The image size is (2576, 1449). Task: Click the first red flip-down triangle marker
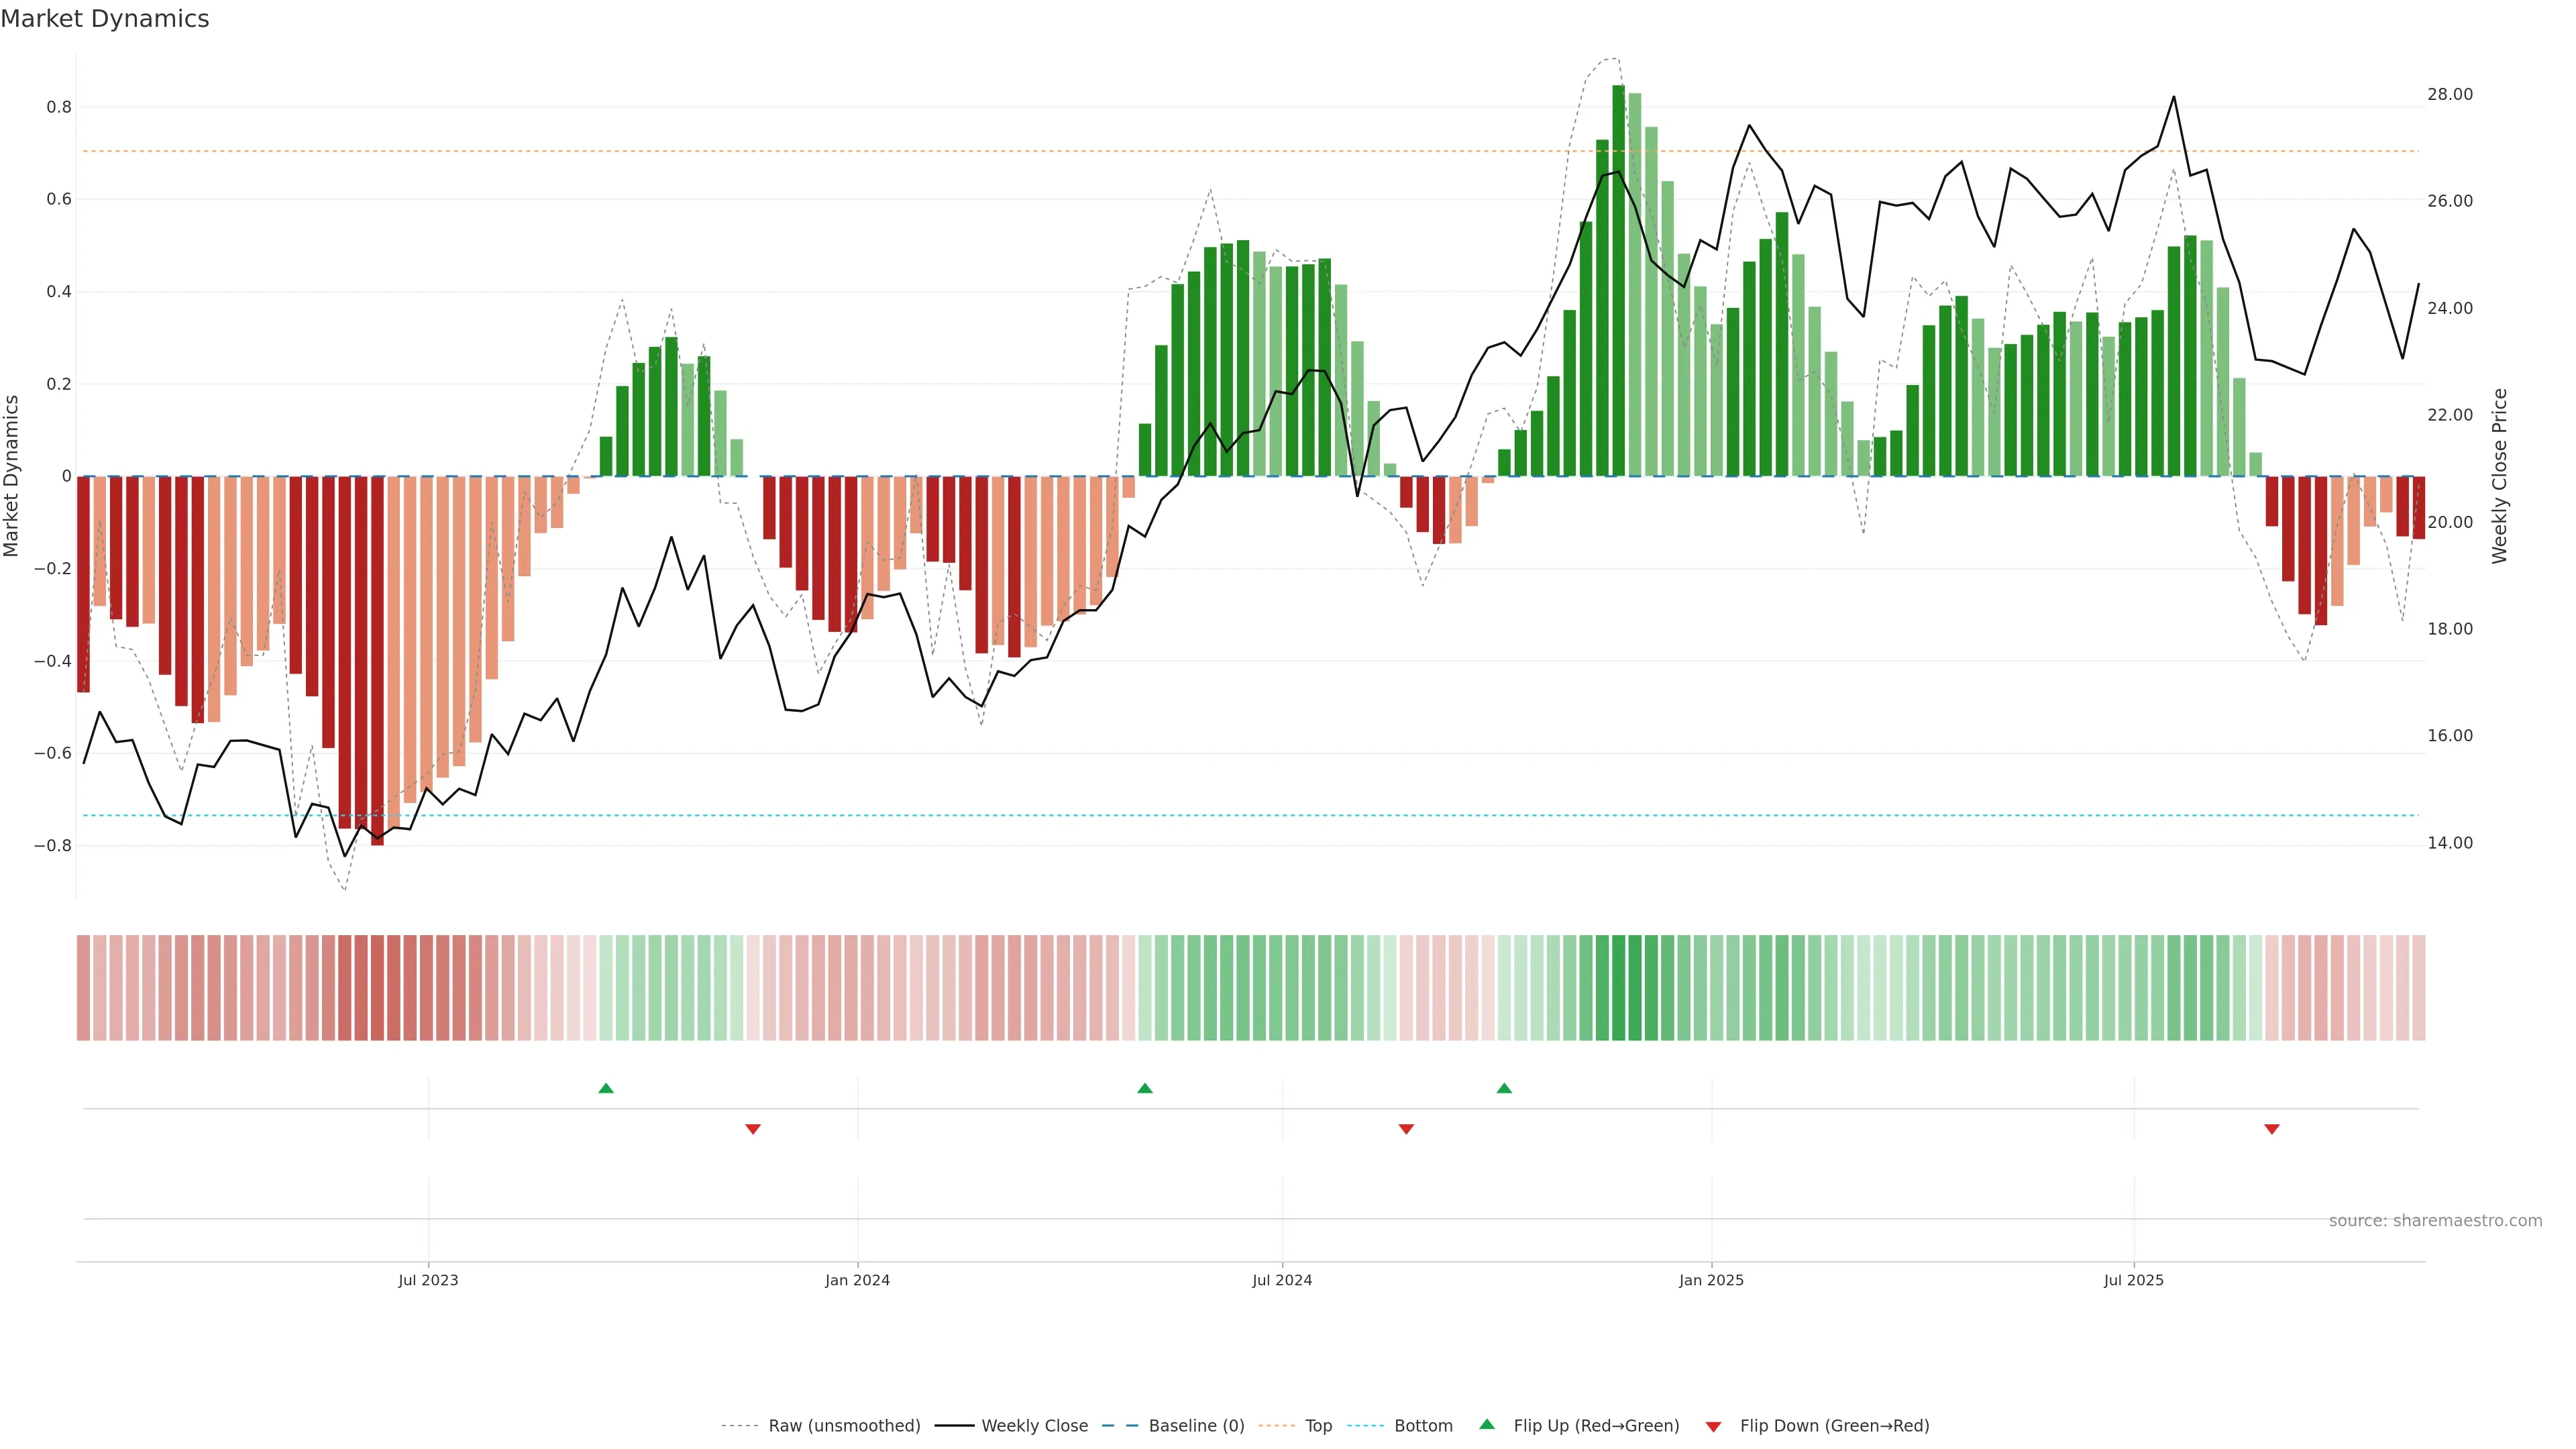click(x=753, y=1129)
